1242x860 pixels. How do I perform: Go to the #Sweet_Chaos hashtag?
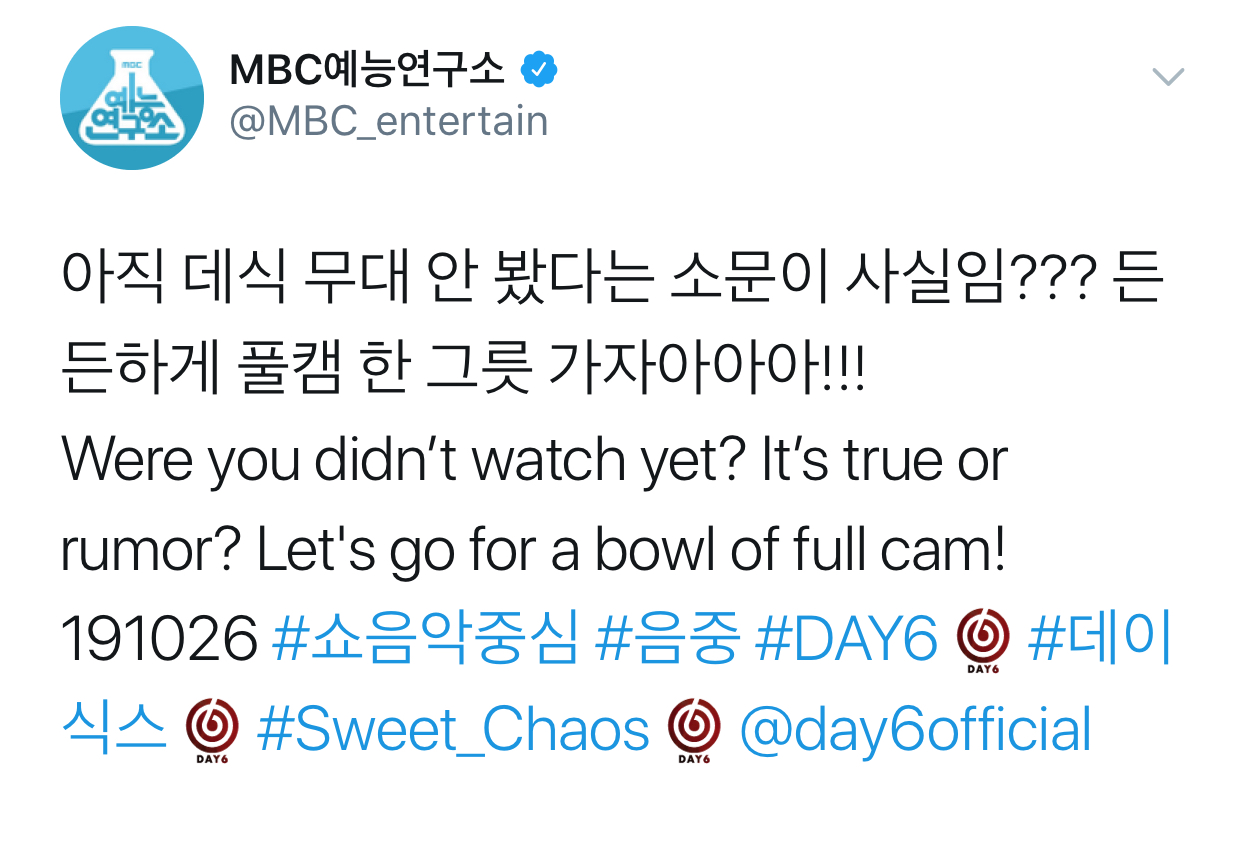pos(453,731)
